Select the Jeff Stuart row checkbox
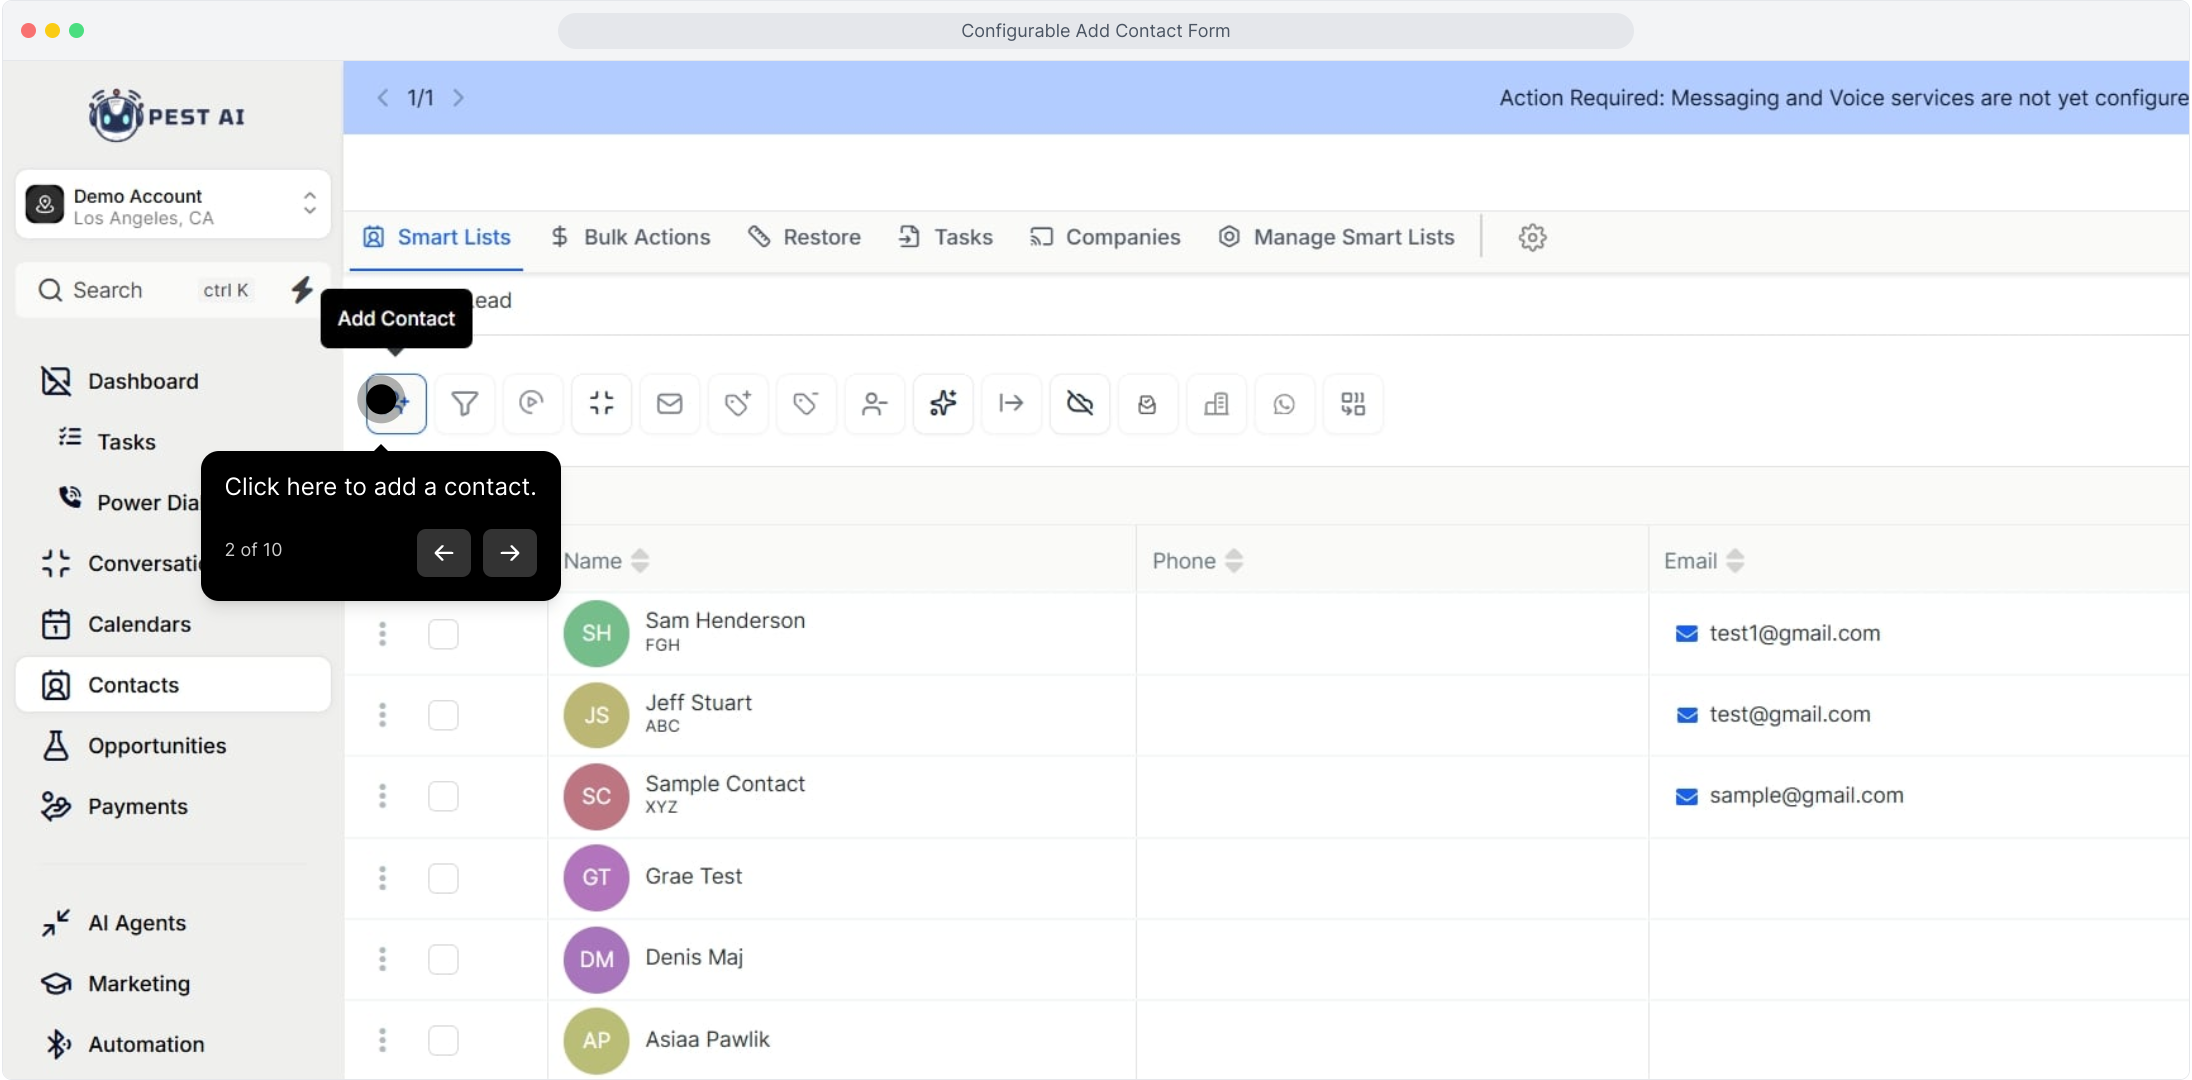The height and width of the screenshot is (1080, 2192). [443, 715]
